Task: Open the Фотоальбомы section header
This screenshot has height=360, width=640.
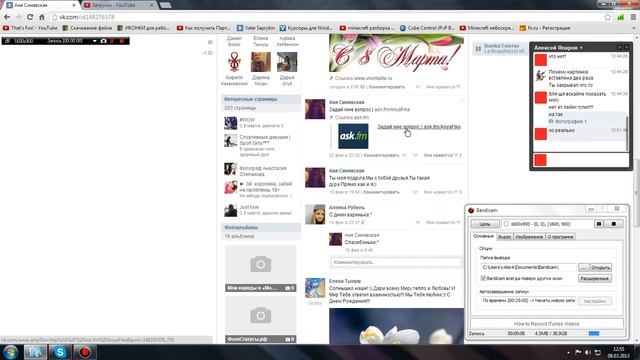Action: (x=261, y=227)
